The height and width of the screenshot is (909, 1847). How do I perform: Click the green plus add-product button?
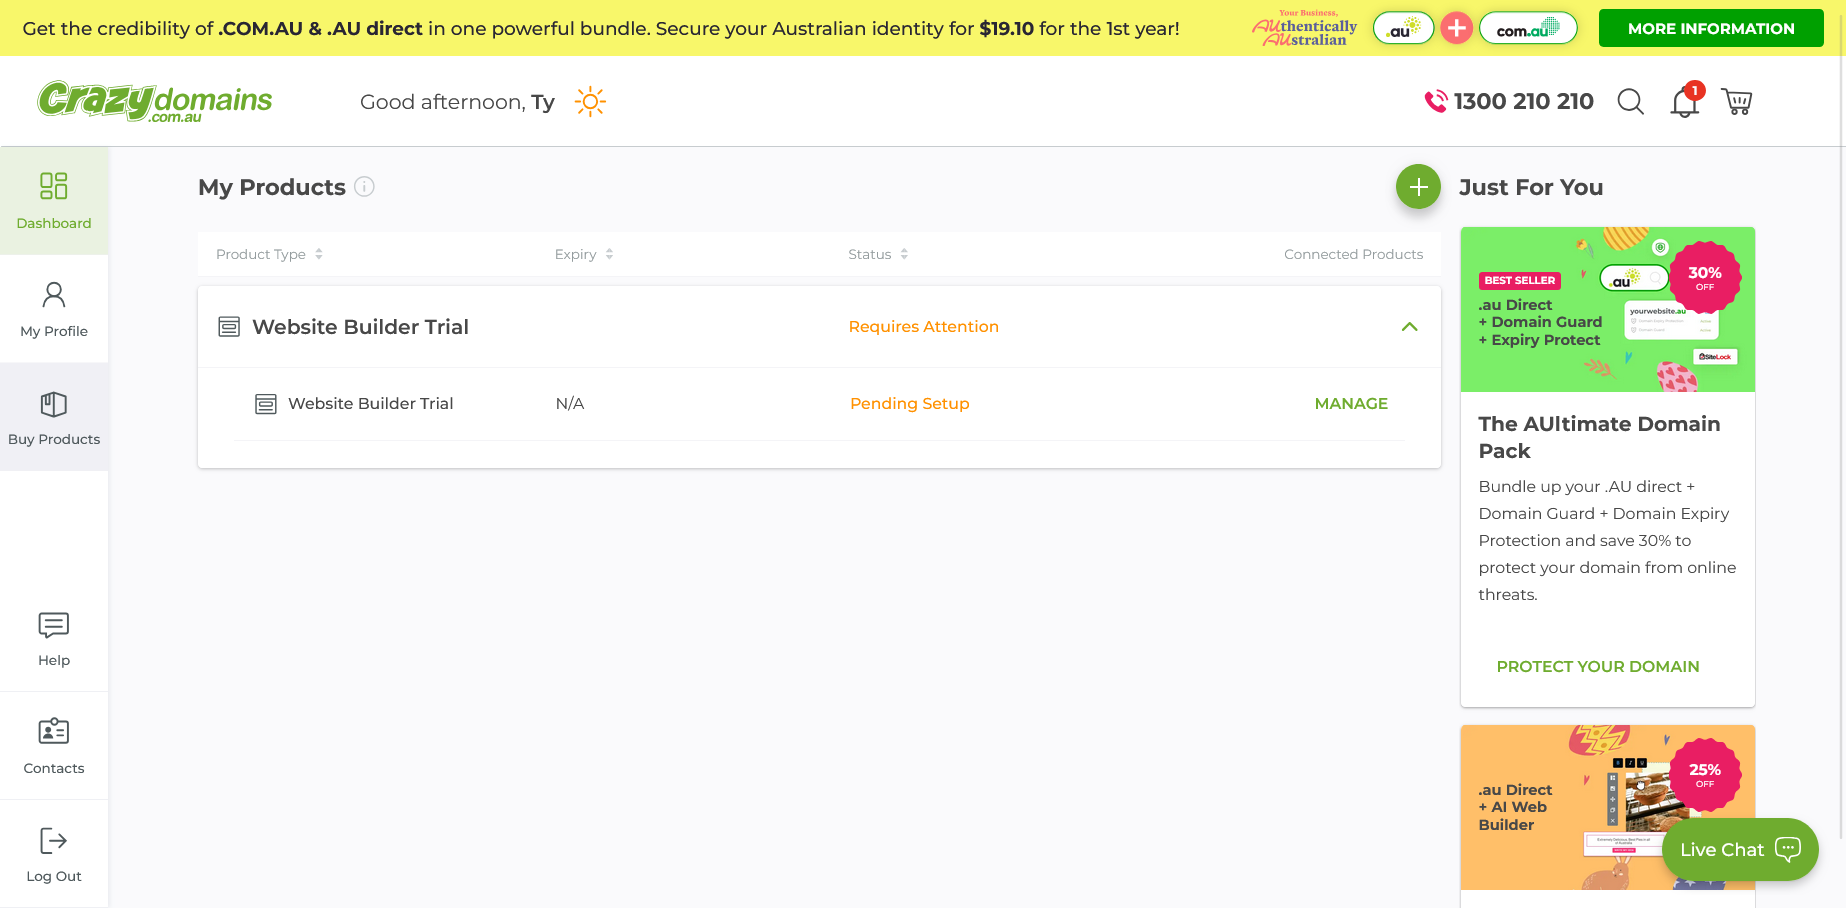click(1418, 187)
